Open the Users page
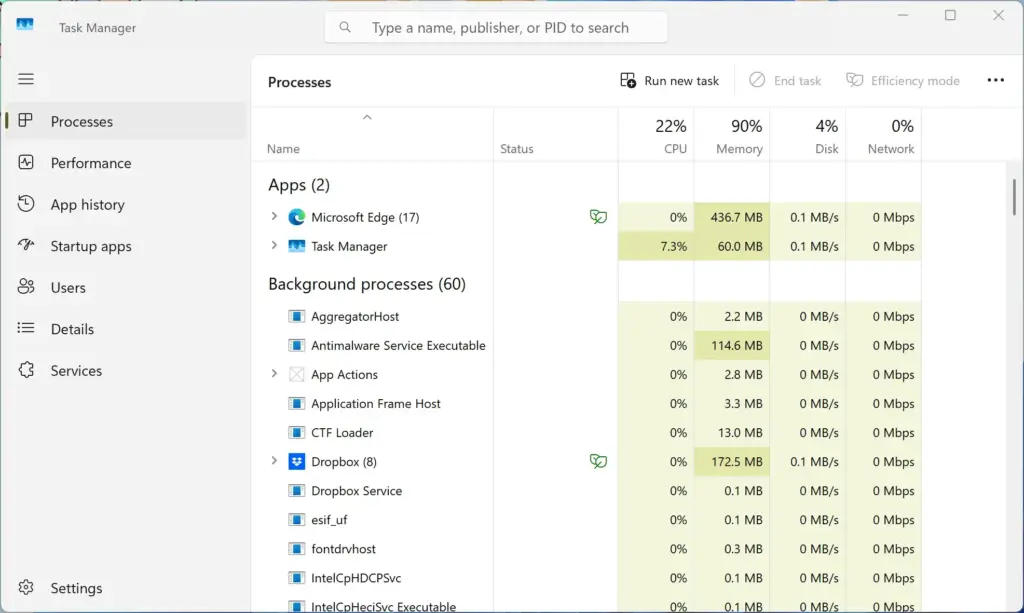The image size is (1024, 613). pyautogui.click(x=125, y=287)
